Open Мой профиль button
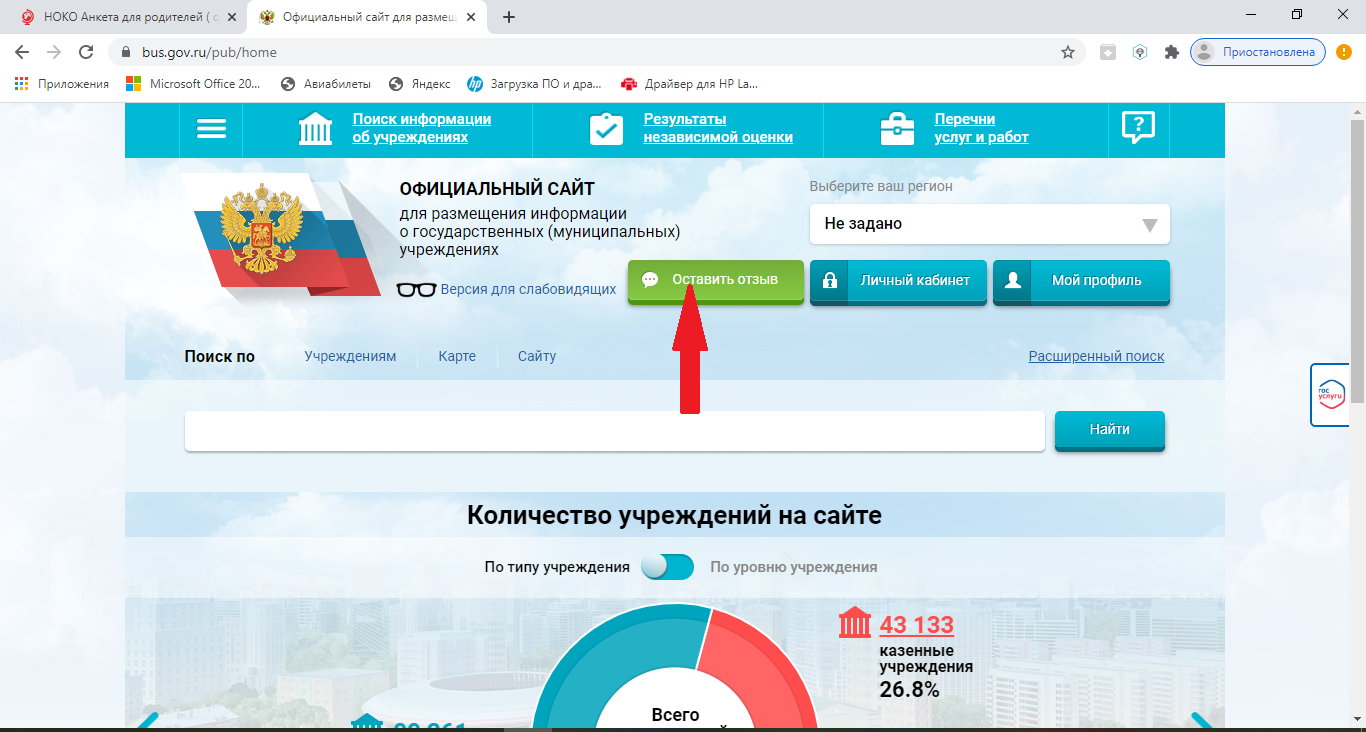Image resolution: width=1366 pixels, height=732 pixels. coord(1081,282)
